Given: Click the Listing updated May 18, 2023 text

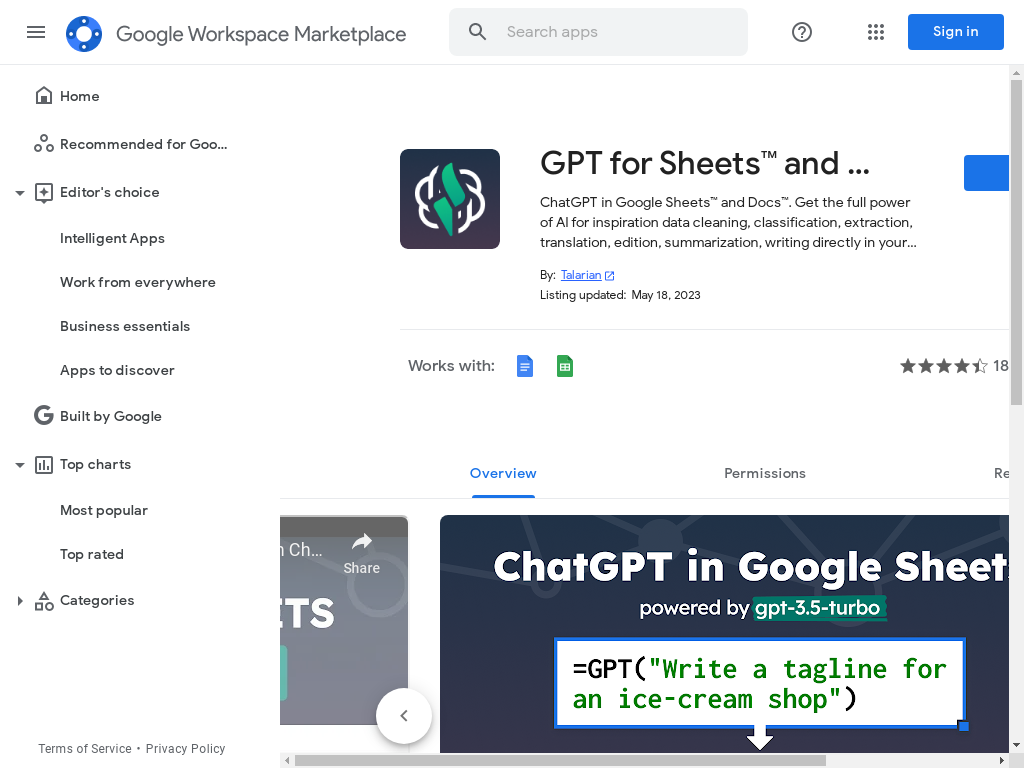Looking at the screenshot, I should point(620,295).
